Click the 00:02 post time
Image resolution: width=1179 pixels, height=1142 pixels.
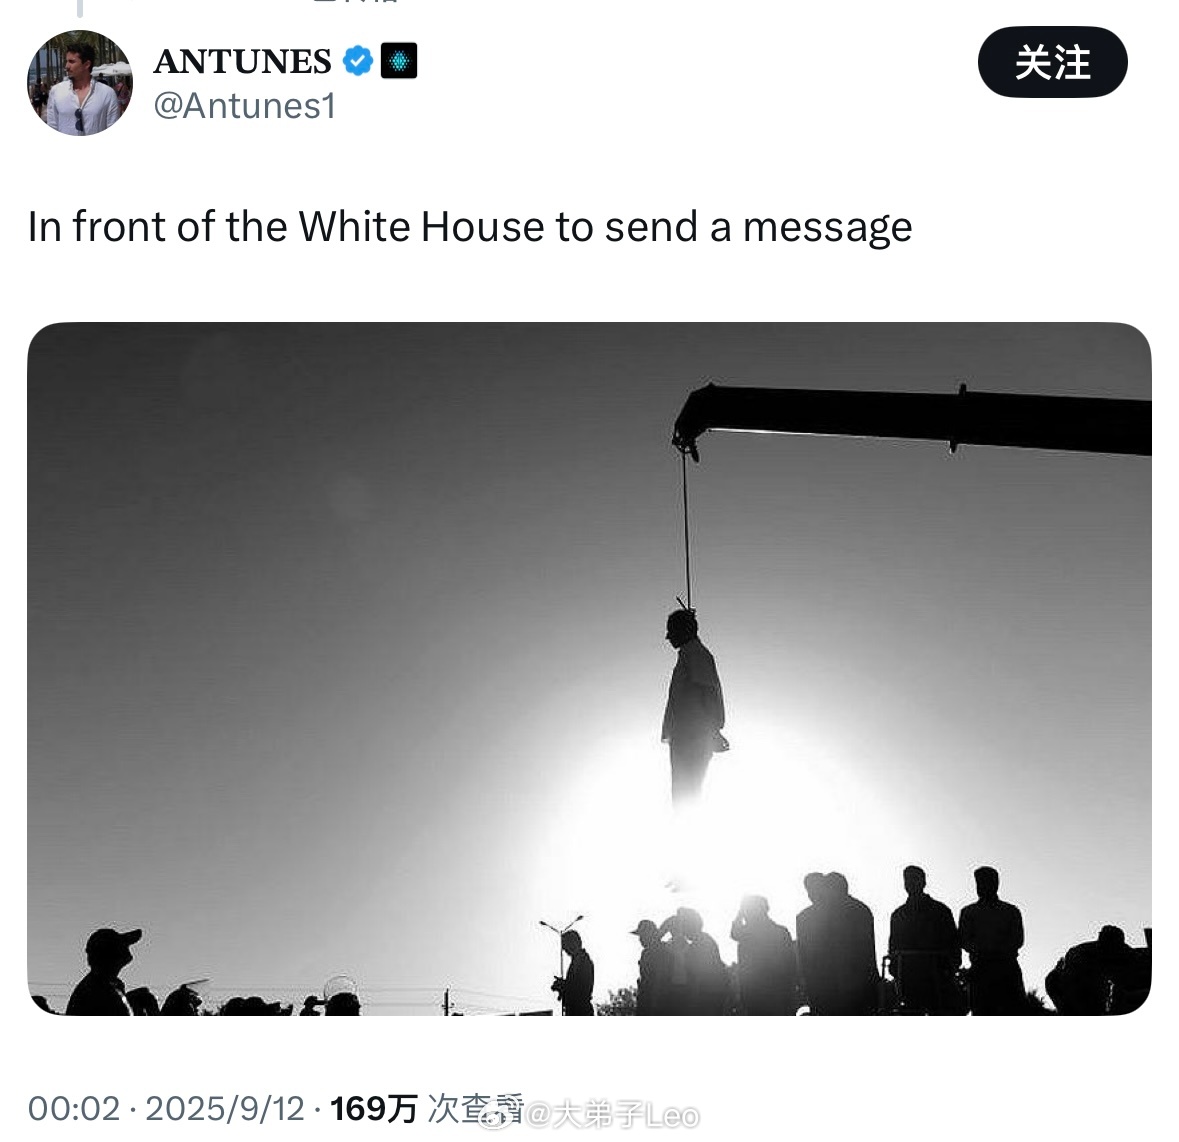tap(74, 1108)
